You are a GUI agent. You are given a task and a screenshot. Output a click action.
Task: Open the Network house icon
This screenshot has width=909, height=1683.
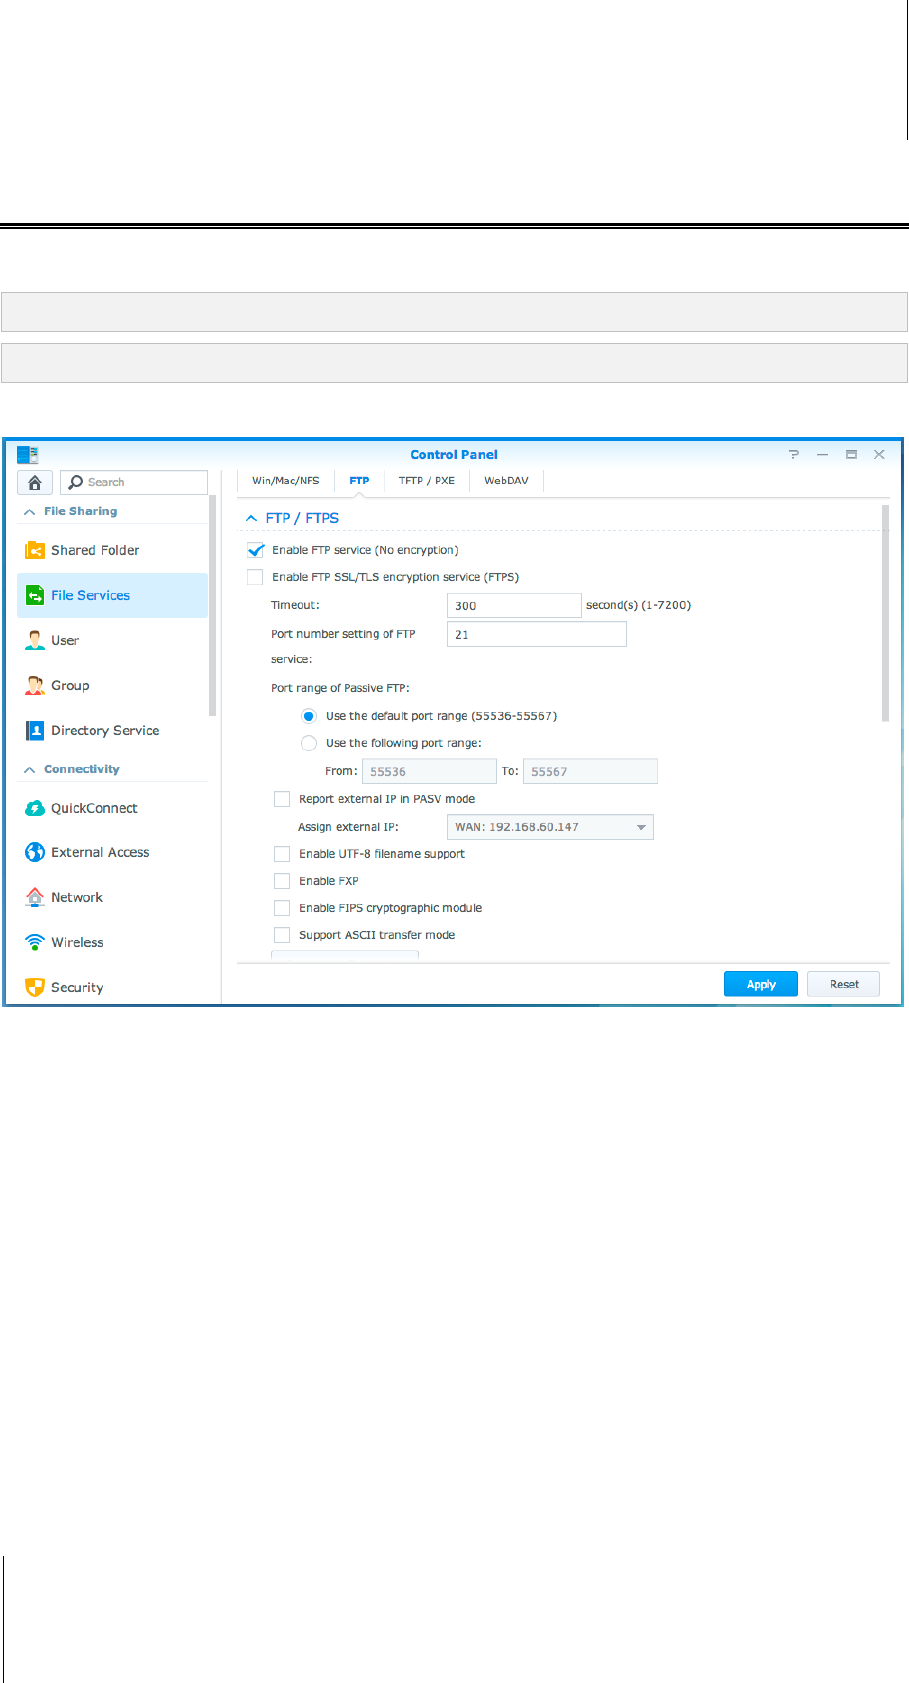click(x=35, y=897)
